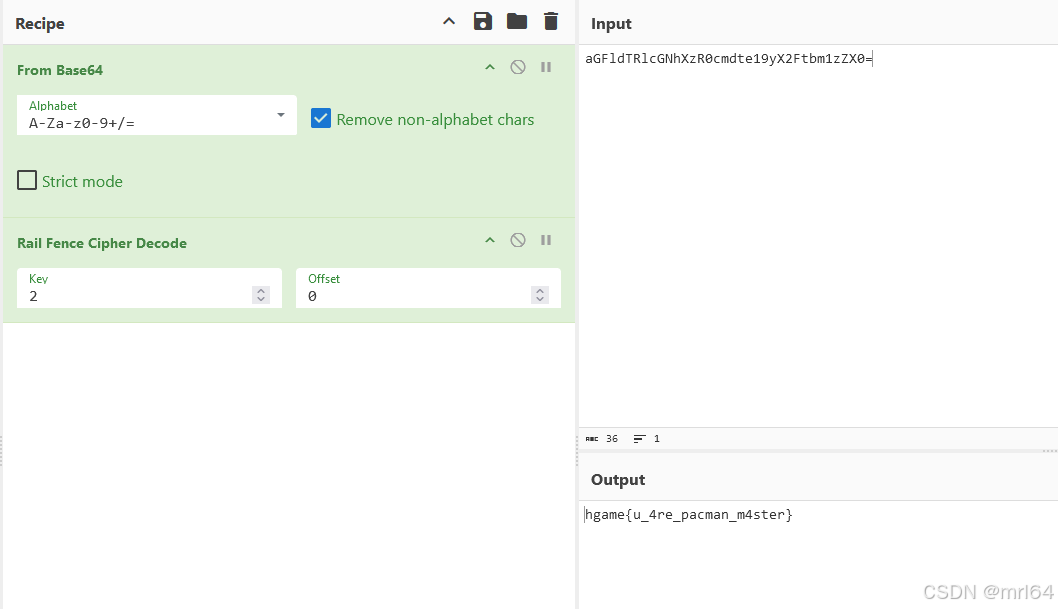
Task: Disable the Rail Fence Cipher Decode operation
Action: (518, 241)
